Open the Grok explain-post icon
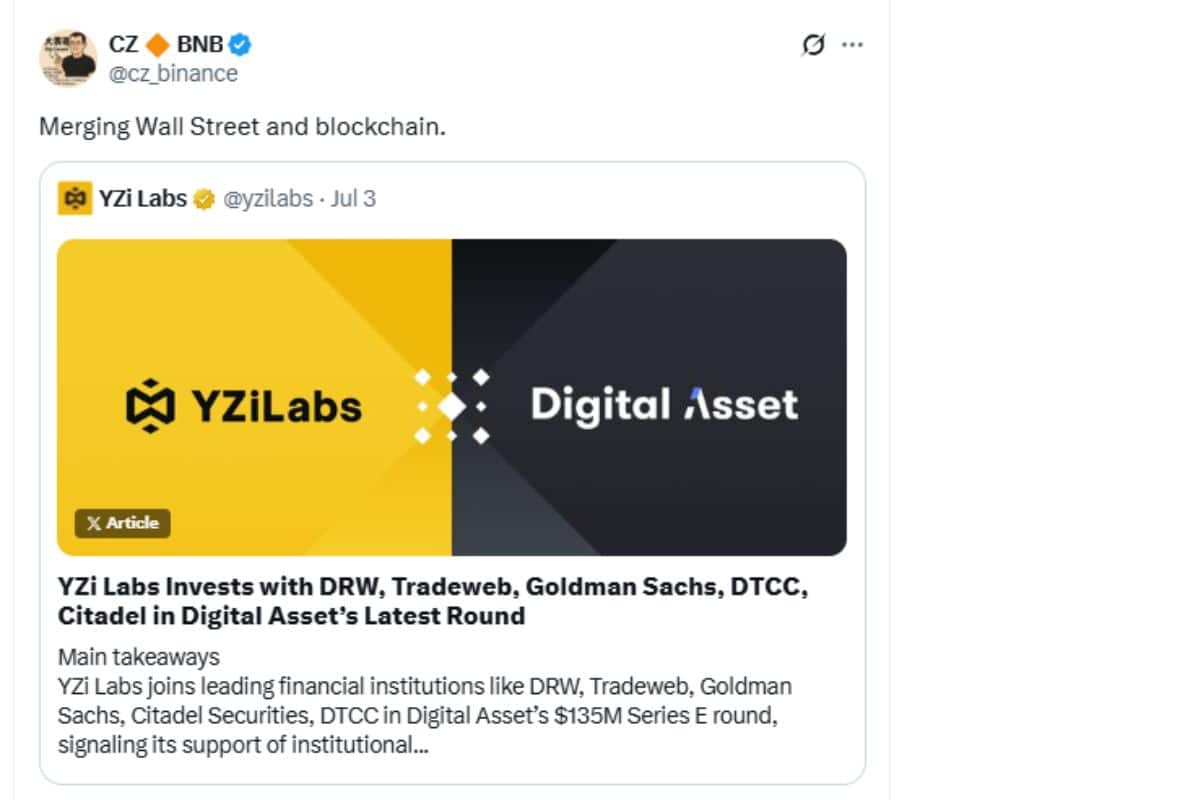1200x800 pixels. 814,45
